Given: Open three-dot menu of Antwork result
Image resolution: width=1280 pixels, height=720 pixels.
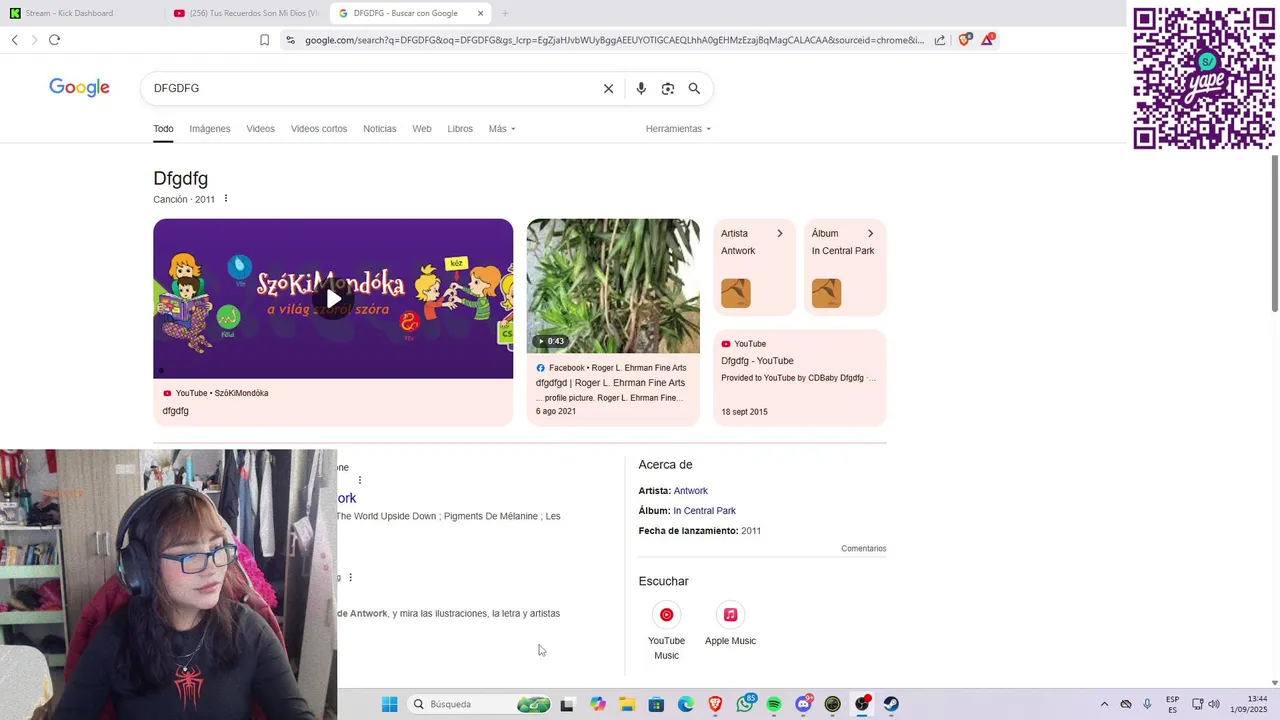Looking at the screenshot, I should point(360,480).
